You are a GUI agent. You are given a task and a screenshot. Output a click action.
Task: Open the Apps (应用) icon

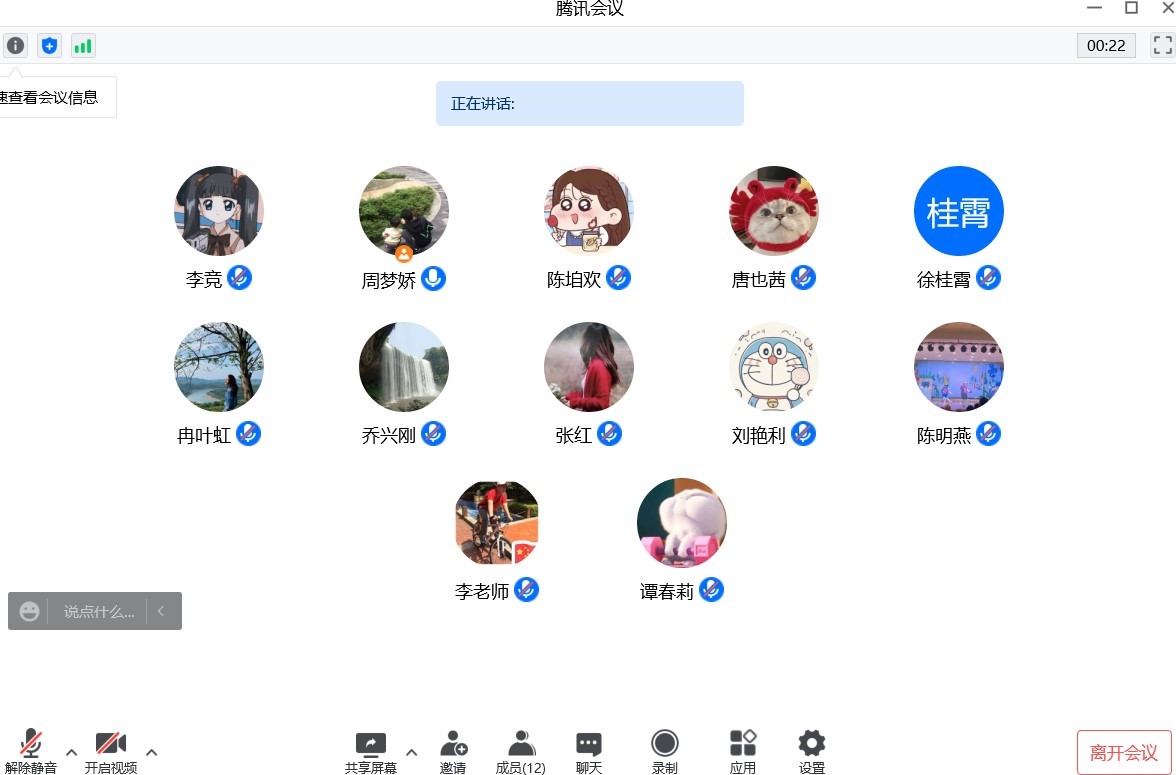click(x=742, y=752)
